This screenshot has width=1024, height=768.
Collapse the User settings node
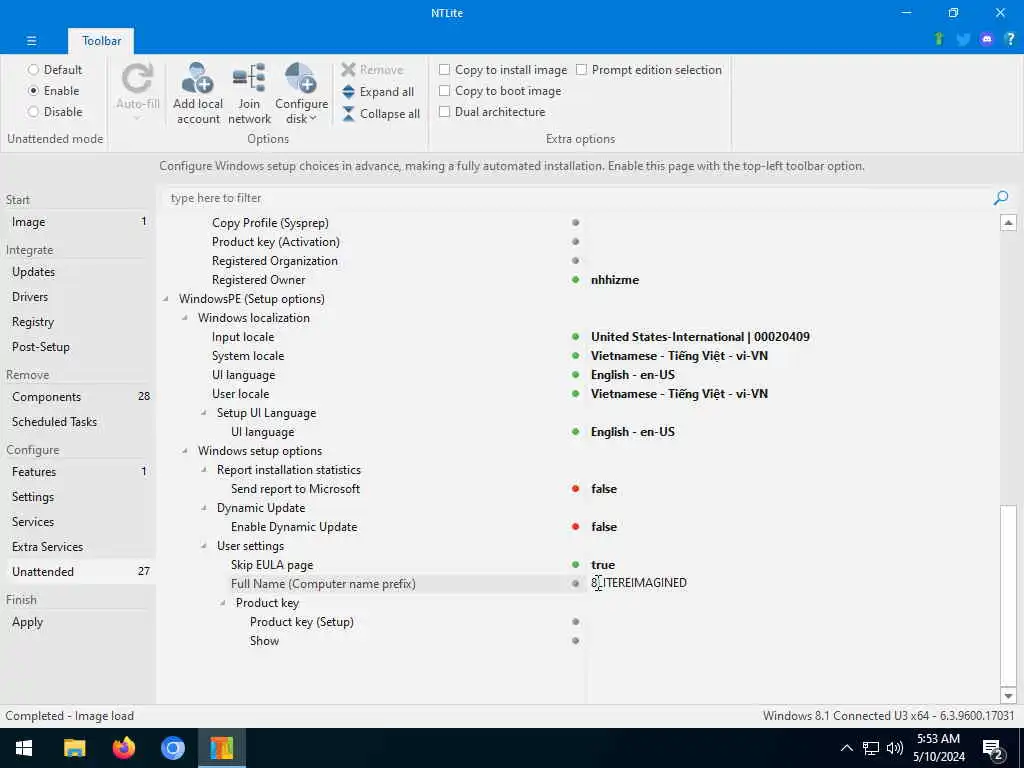204,546
